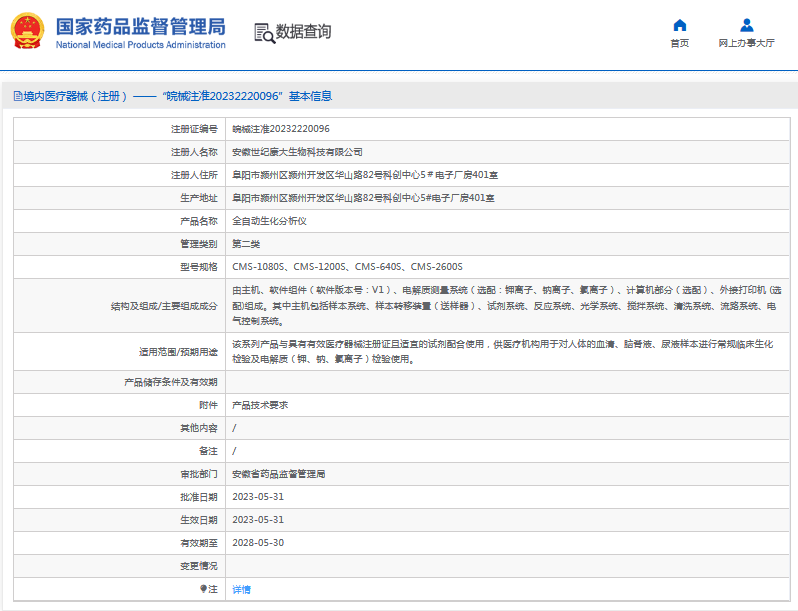Click 第二类 management category value
The image size is (798, 611).
point(246,244)
